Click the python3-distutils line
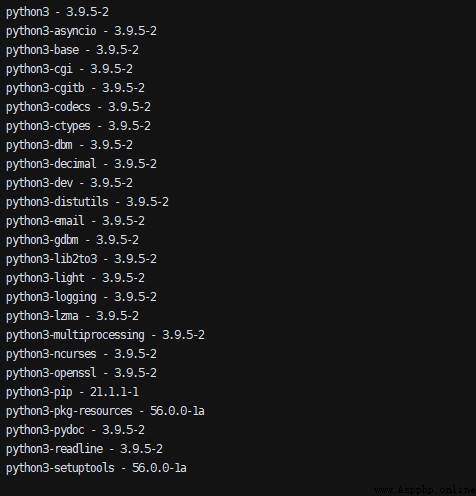476x496 pixels. click(87, 203)
